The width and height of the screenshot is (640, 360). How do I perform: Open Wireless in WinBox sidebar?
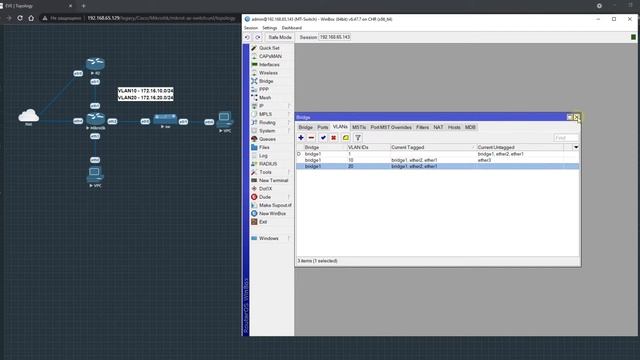(x=269, y=73)
